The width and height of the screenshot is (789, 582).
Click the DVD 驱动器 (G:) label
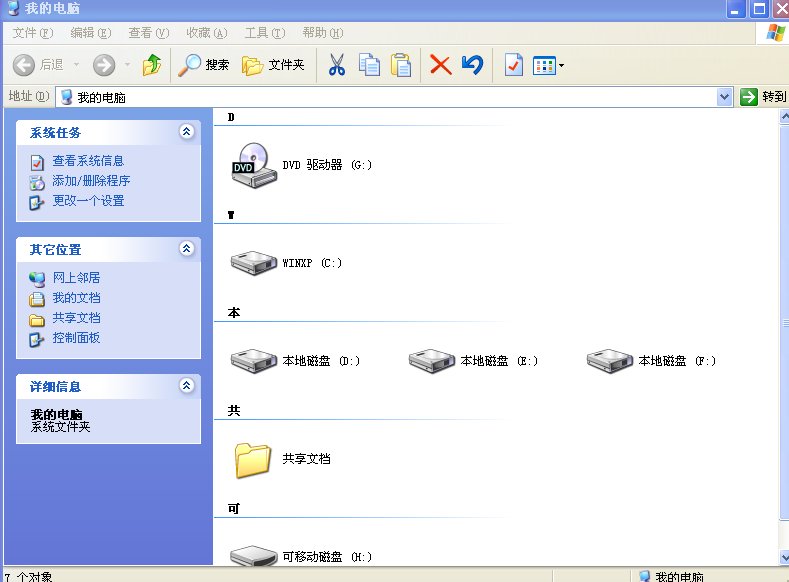coord(327,165)
